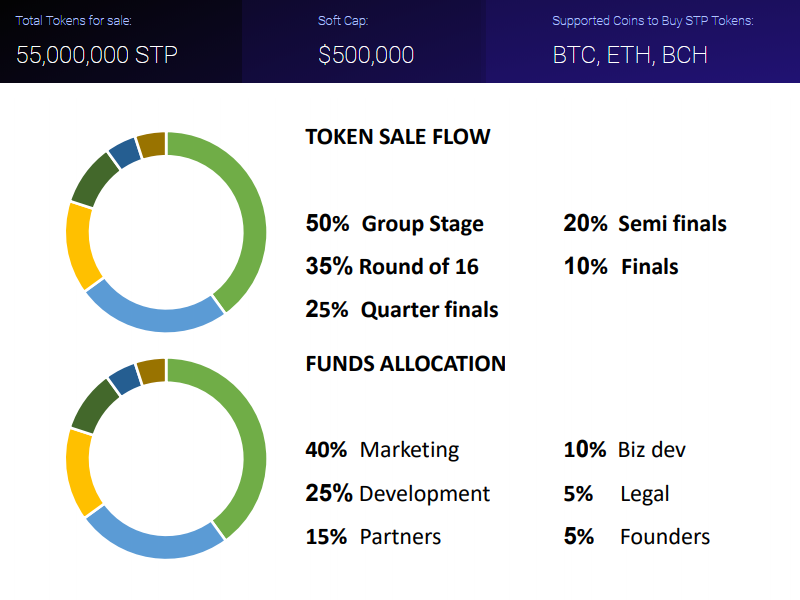Image resolution: width=800 pixels, height=600 pixels.
Task: Click the 20% Semi finals entry
Action: coord(645,223)
